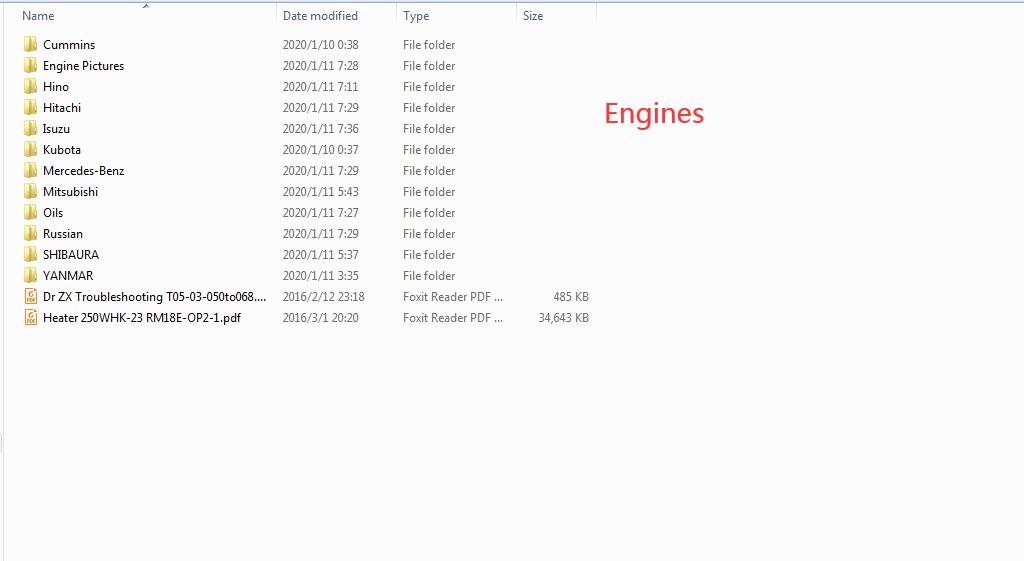Screen dimensions: 1024x561
Task: Click Foxit Reader PDF type in Dr ZX row
Action: point(453,297)
